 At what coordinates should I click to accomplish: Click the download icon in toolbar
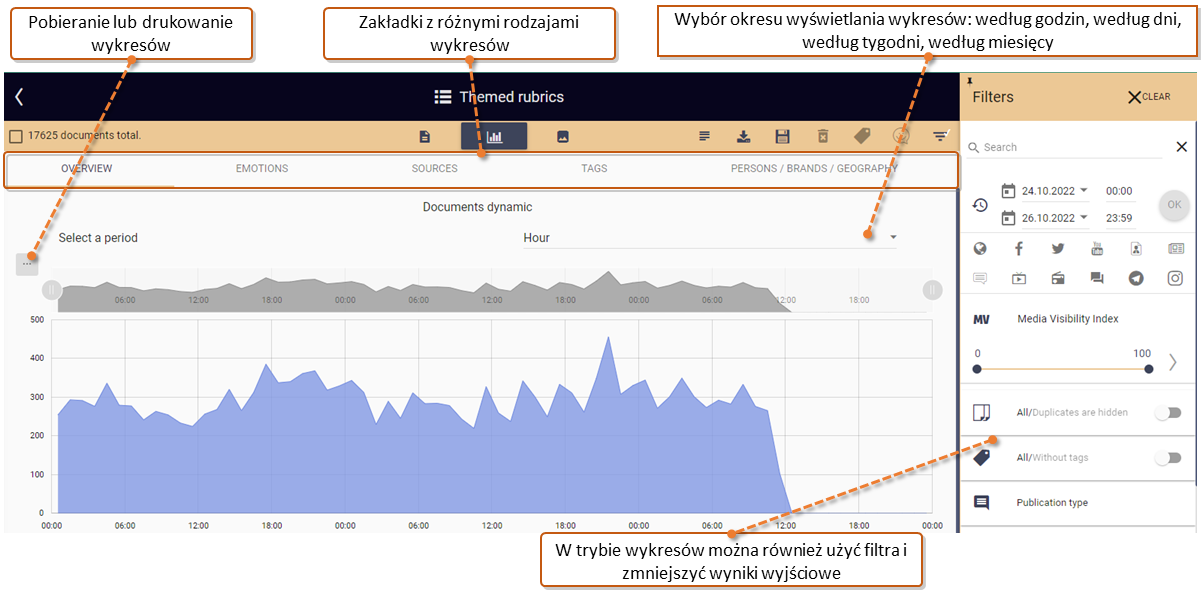pyautogui.click(x=743, y=136)
